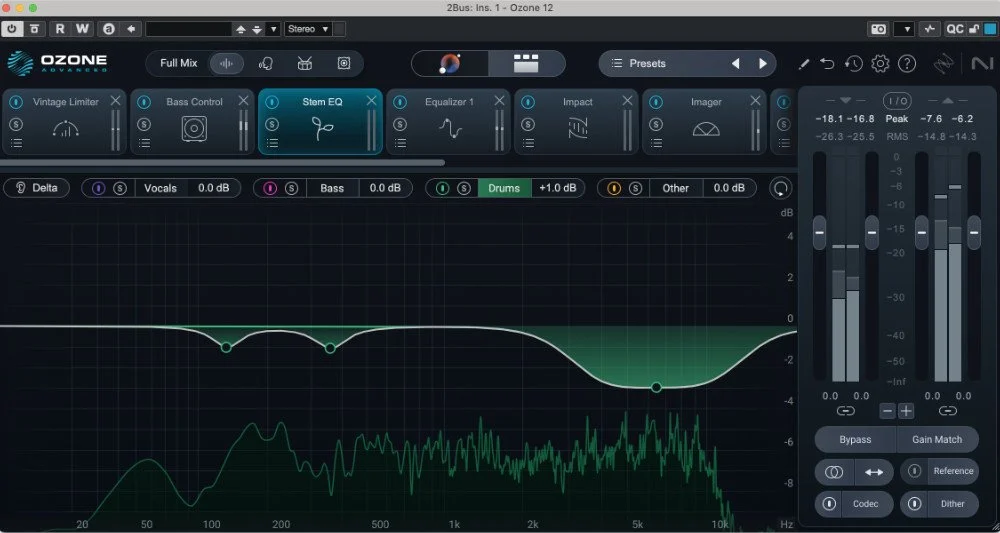Image resolution: width=1000 pixels, height=533 pixels.
Task: Toggle the I/O meter button
Action: (x=897, y=101)
